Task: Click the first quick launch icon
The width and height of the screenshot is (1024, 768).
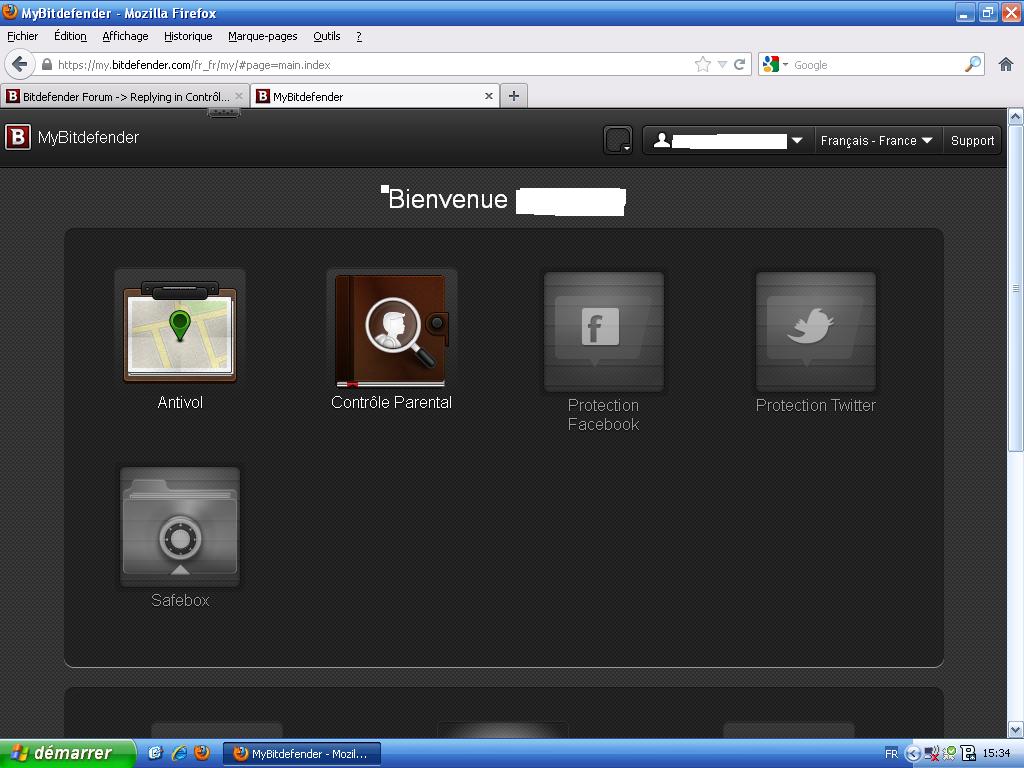Action: coord(155,753)
